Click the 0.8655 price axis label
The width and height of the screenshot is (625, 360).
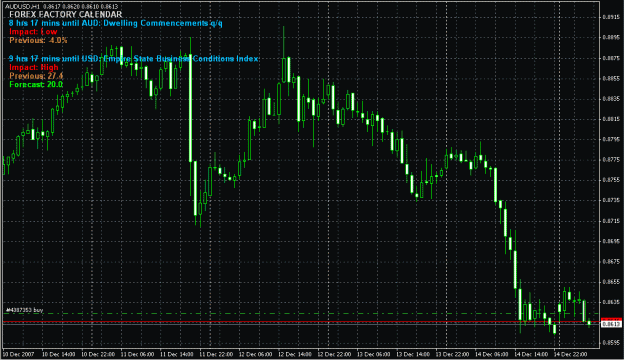[611, 281]
